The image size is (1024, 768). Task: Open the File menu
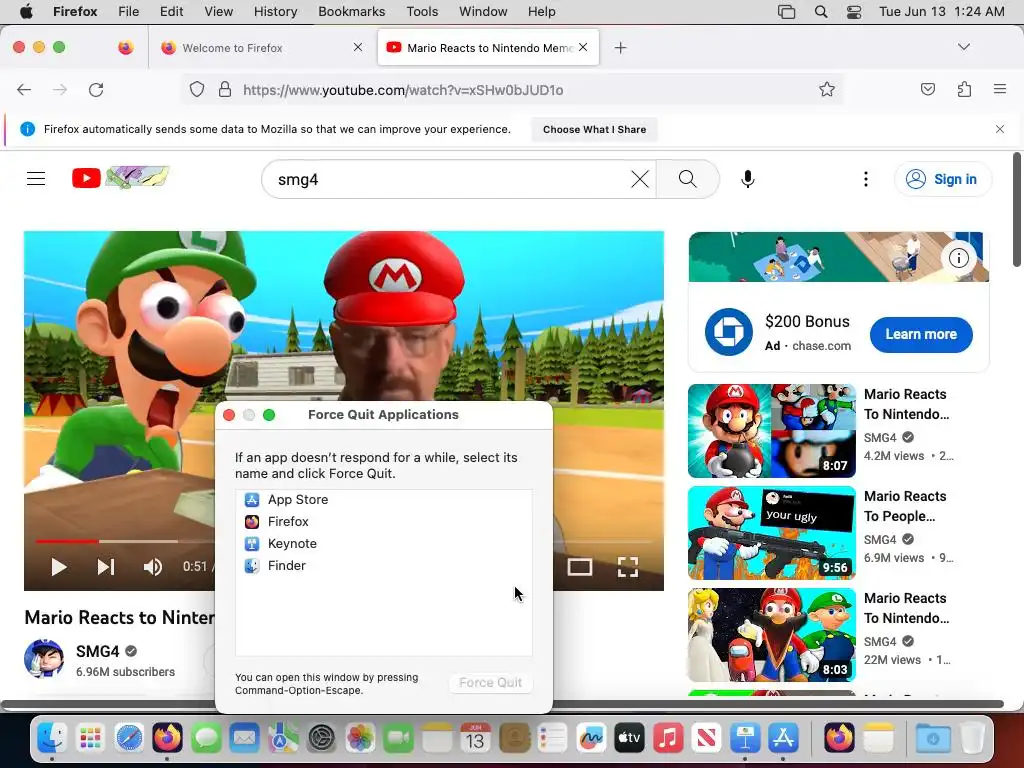(129, 12)
